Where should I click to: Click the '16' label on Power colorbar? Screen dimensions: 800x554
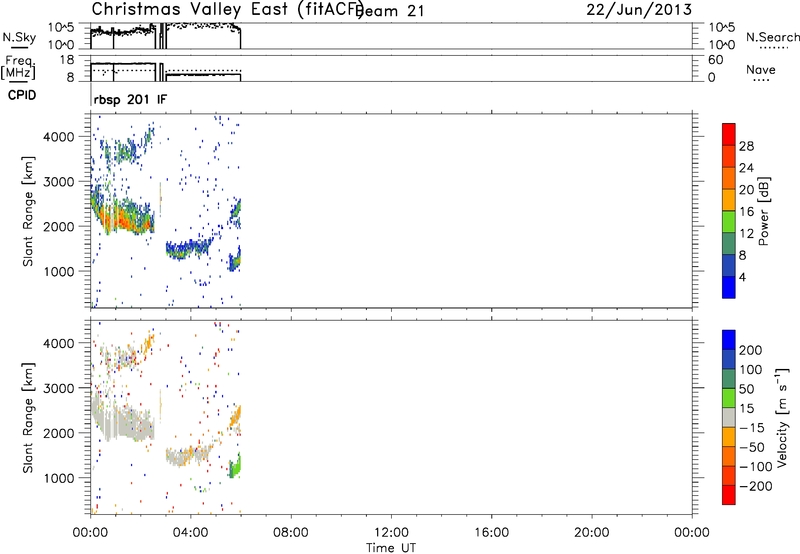(746, 211)
